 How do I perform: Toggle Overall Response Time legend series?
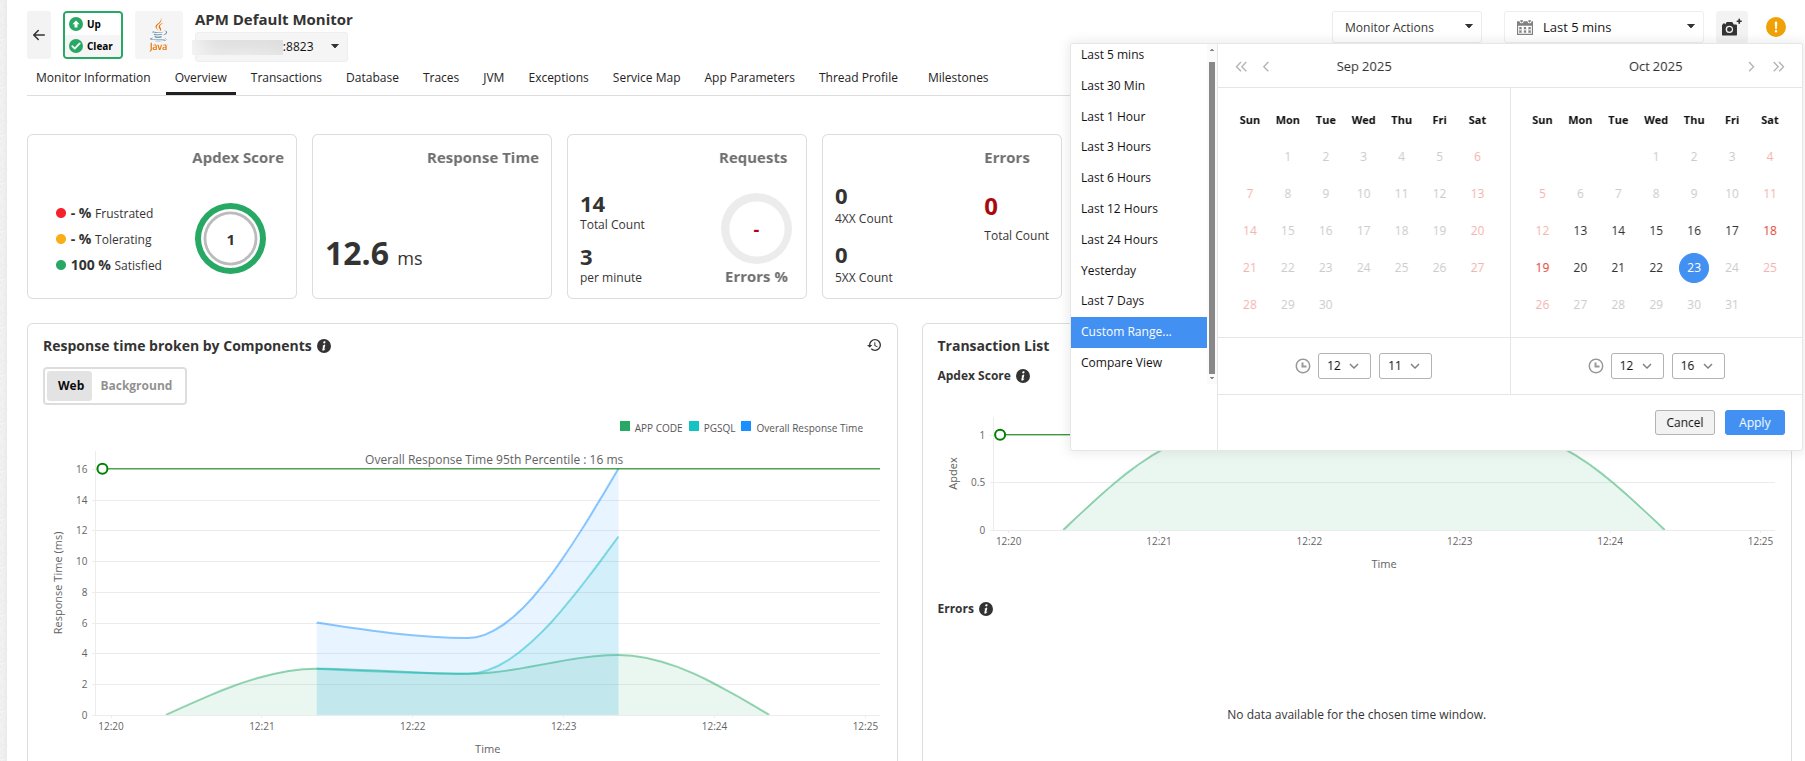pyautogui.click(x=802, y=428)
